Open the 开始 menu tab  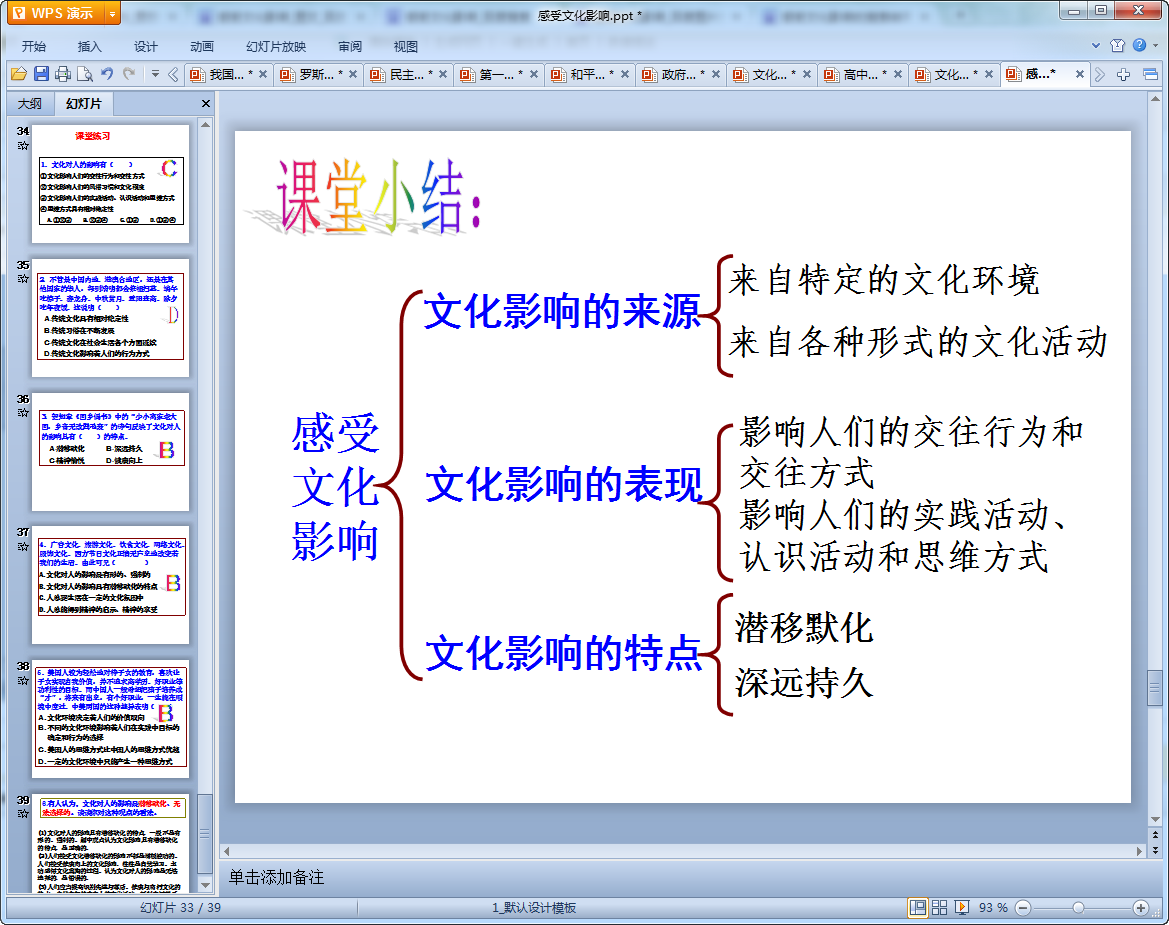(34, 46)
